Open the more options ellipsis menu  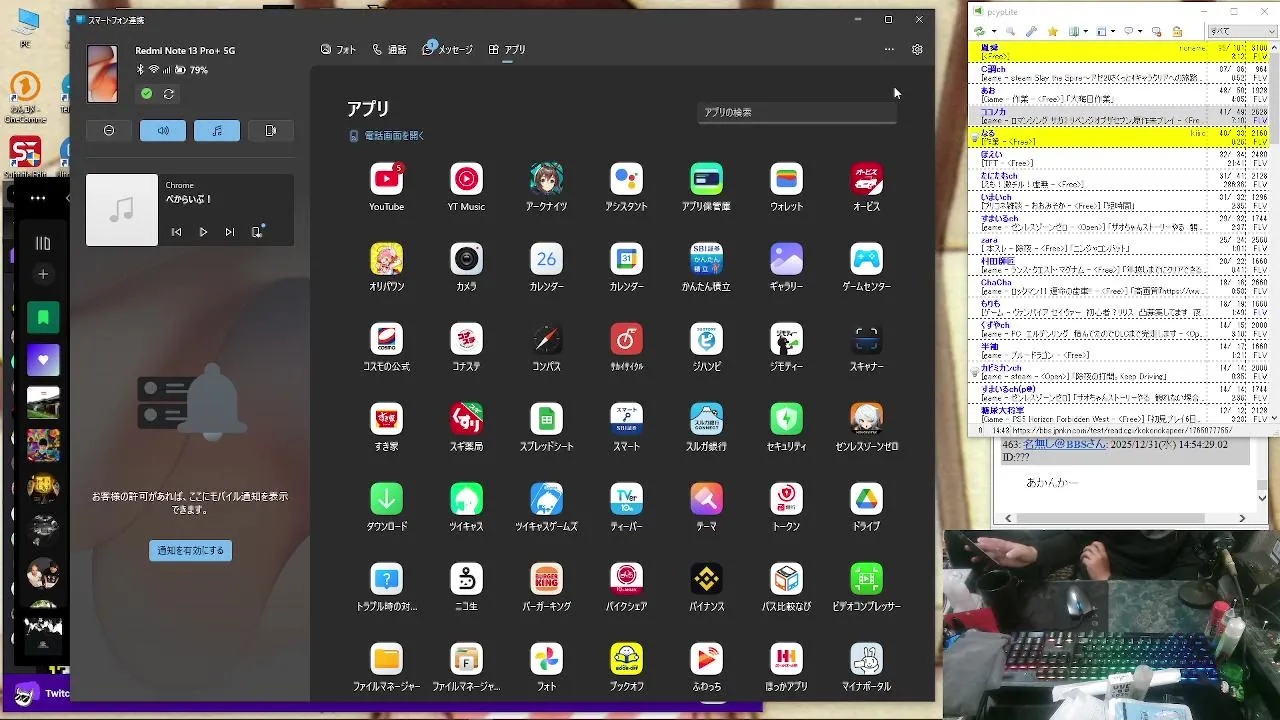coord(889,49)
